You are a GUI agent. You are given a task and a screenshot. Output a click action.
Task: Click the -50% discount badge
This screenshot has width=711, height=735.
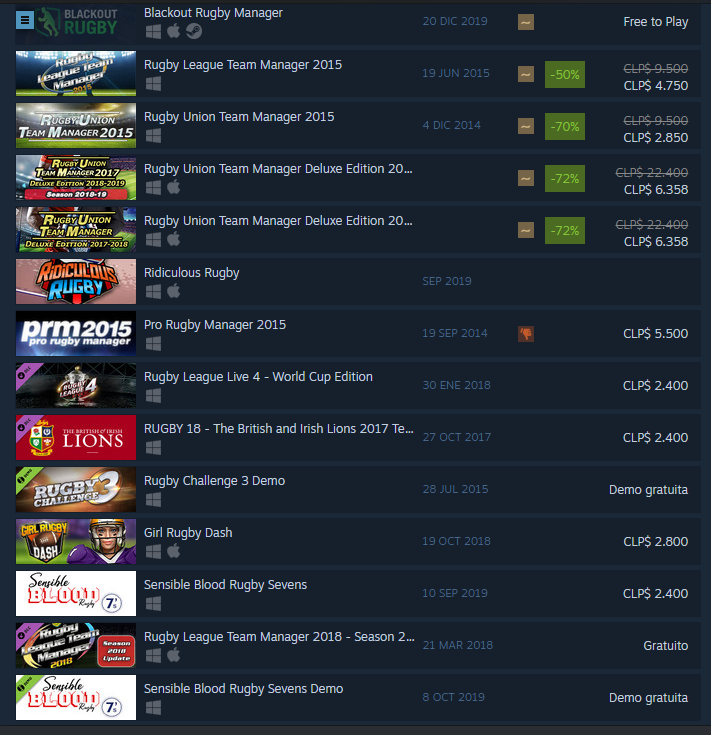click(x=565, y=75)
